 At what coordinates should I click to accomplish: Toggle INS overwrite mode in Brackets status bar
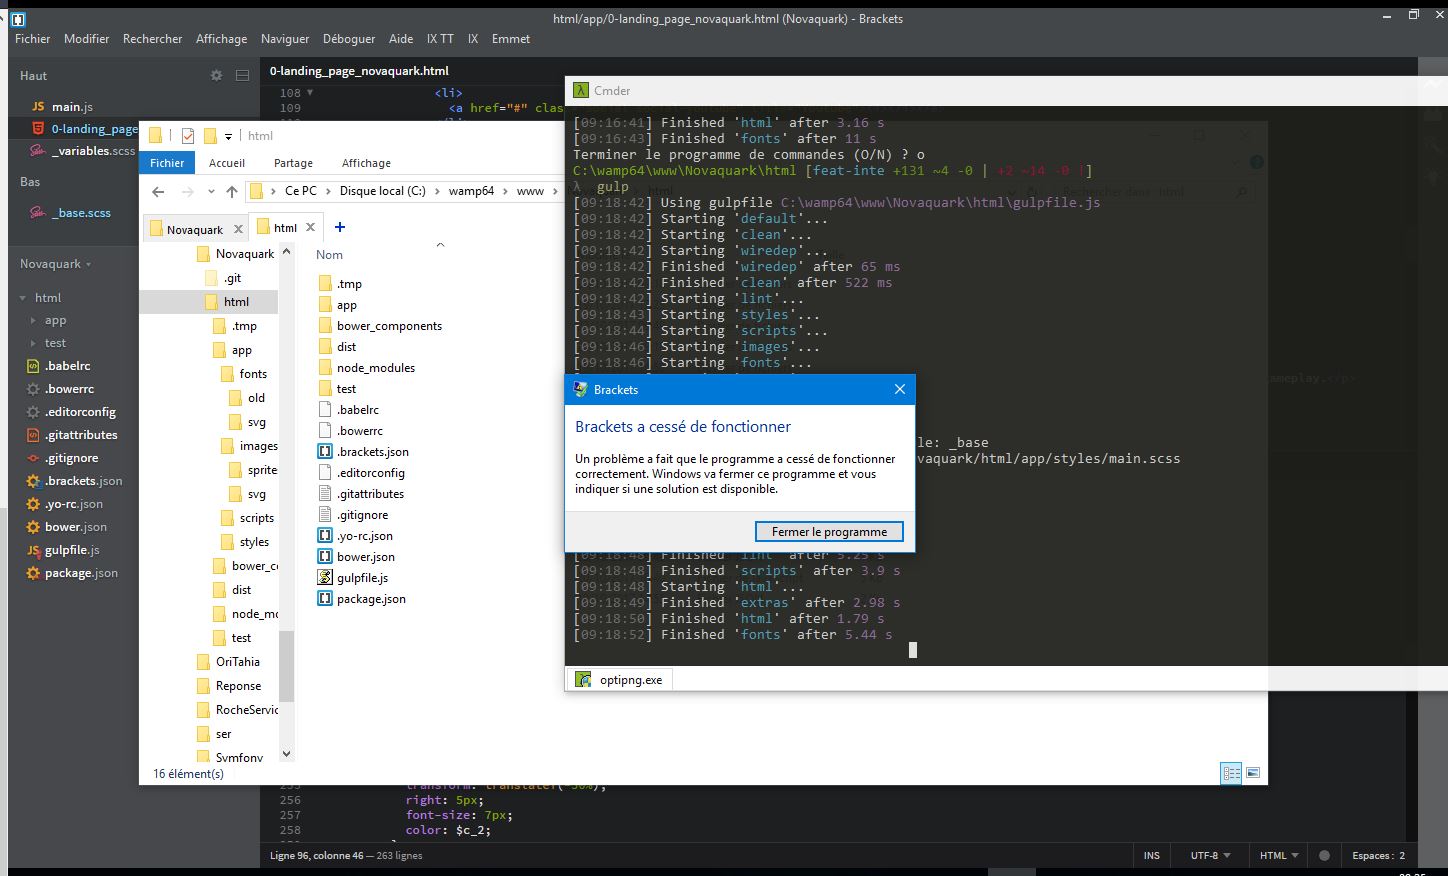pos(1151,856)
